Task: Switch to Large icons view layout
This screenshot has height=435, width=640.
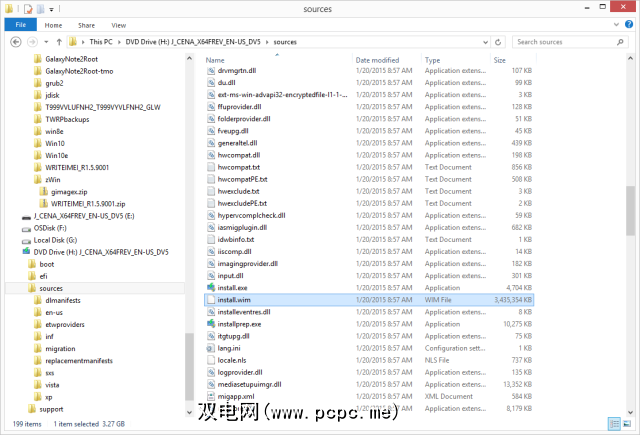Action: tap(627, 424)
